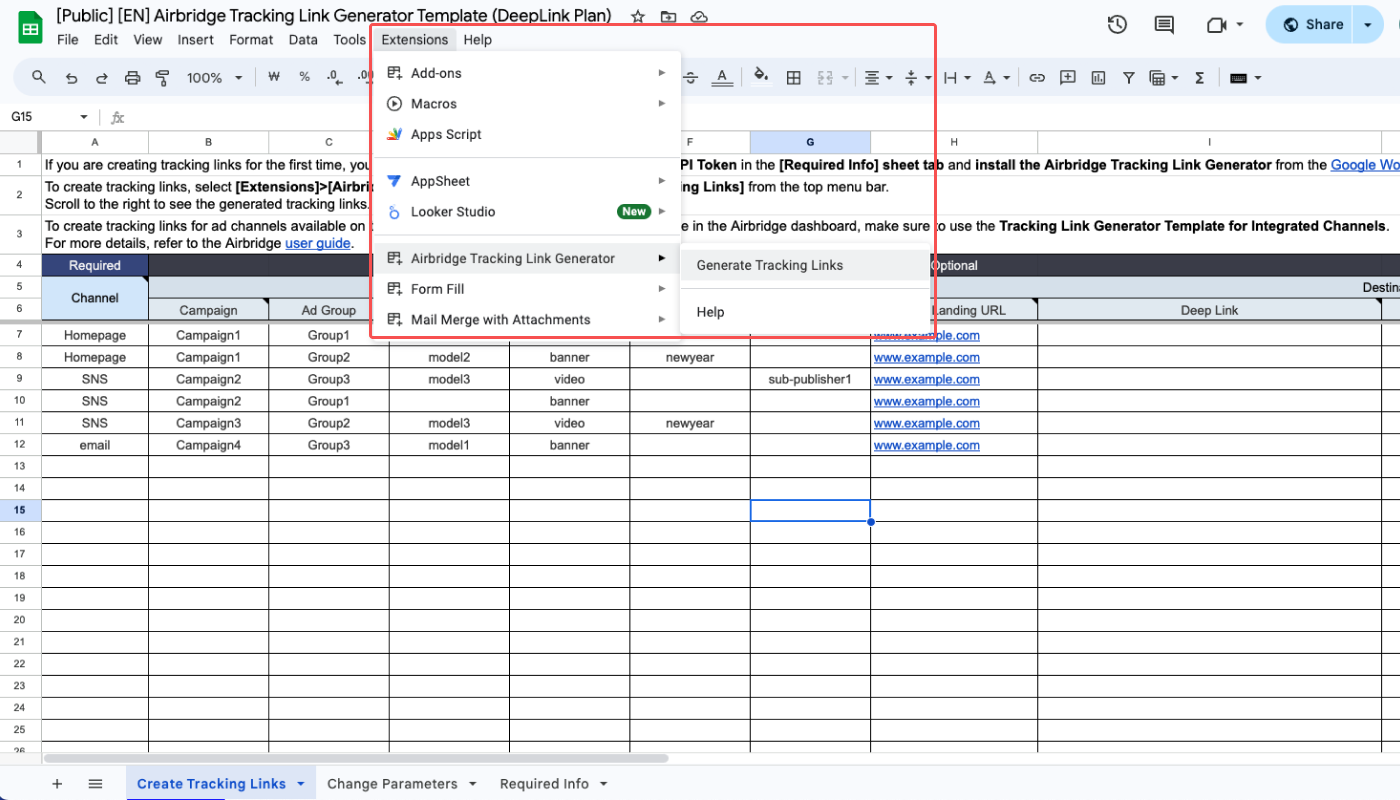Viewport: 1400px width, 800px height.
Task: Click the insert comment icon
Action: tap(1067, 77)
